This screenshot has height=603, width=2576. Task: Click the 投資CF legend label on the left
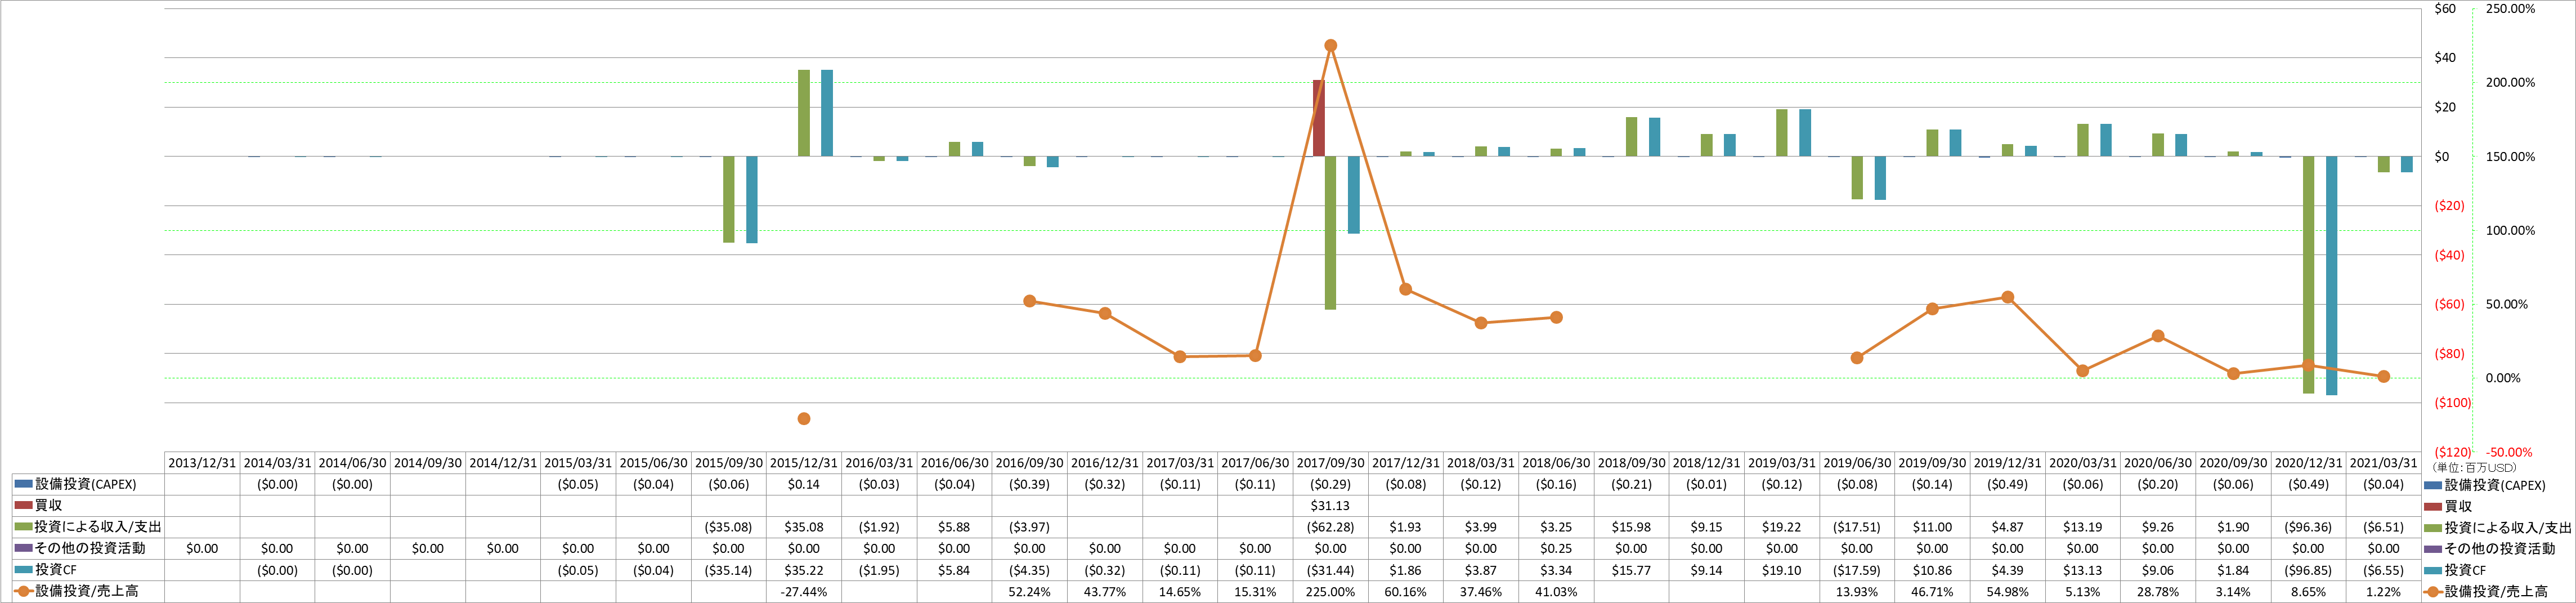click(56, 570)
